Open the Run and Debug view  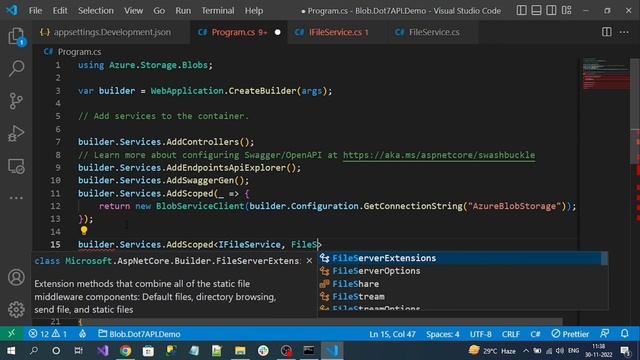[16, 133]
